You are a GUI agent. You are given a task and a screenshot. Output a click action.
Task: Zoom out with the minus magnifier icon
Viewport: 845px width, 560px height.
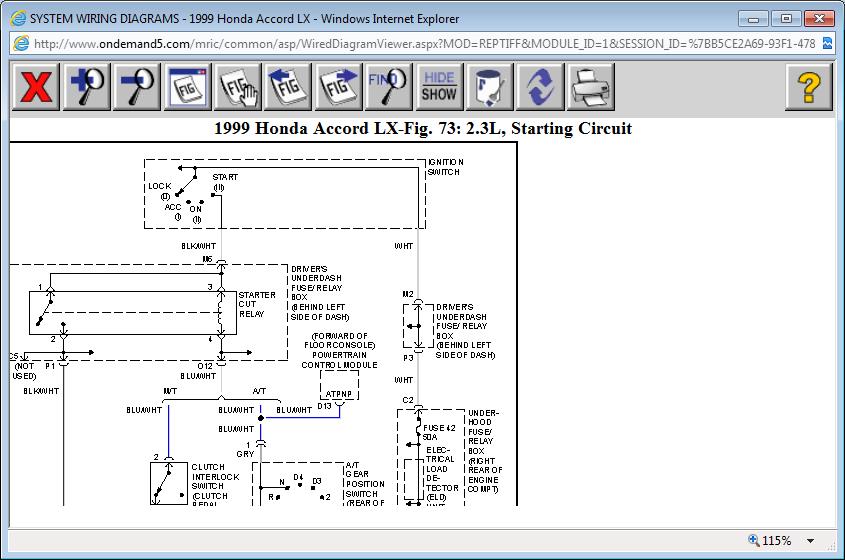click(x=136, y=87)
